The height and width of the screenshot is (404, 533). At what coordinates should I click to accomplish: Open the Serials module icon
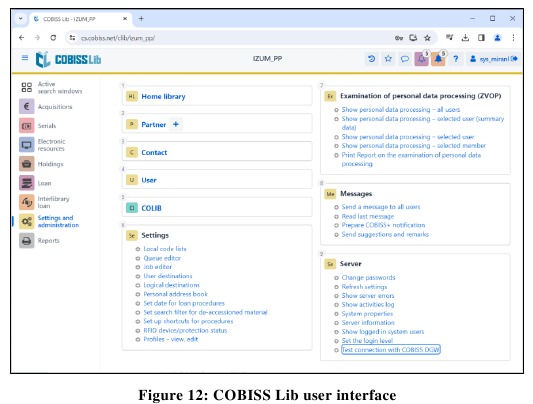click(x=27, y=126)
